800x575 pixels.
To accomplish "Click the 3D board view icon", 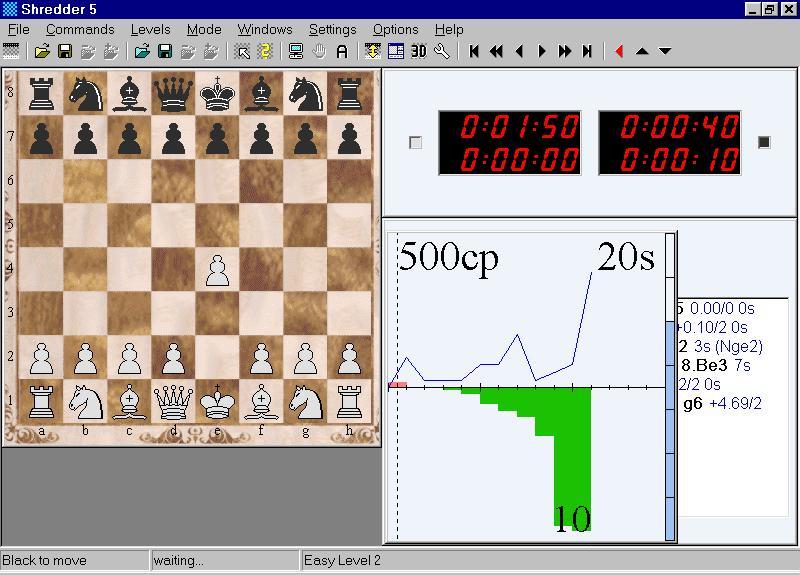I will [418, 51].
